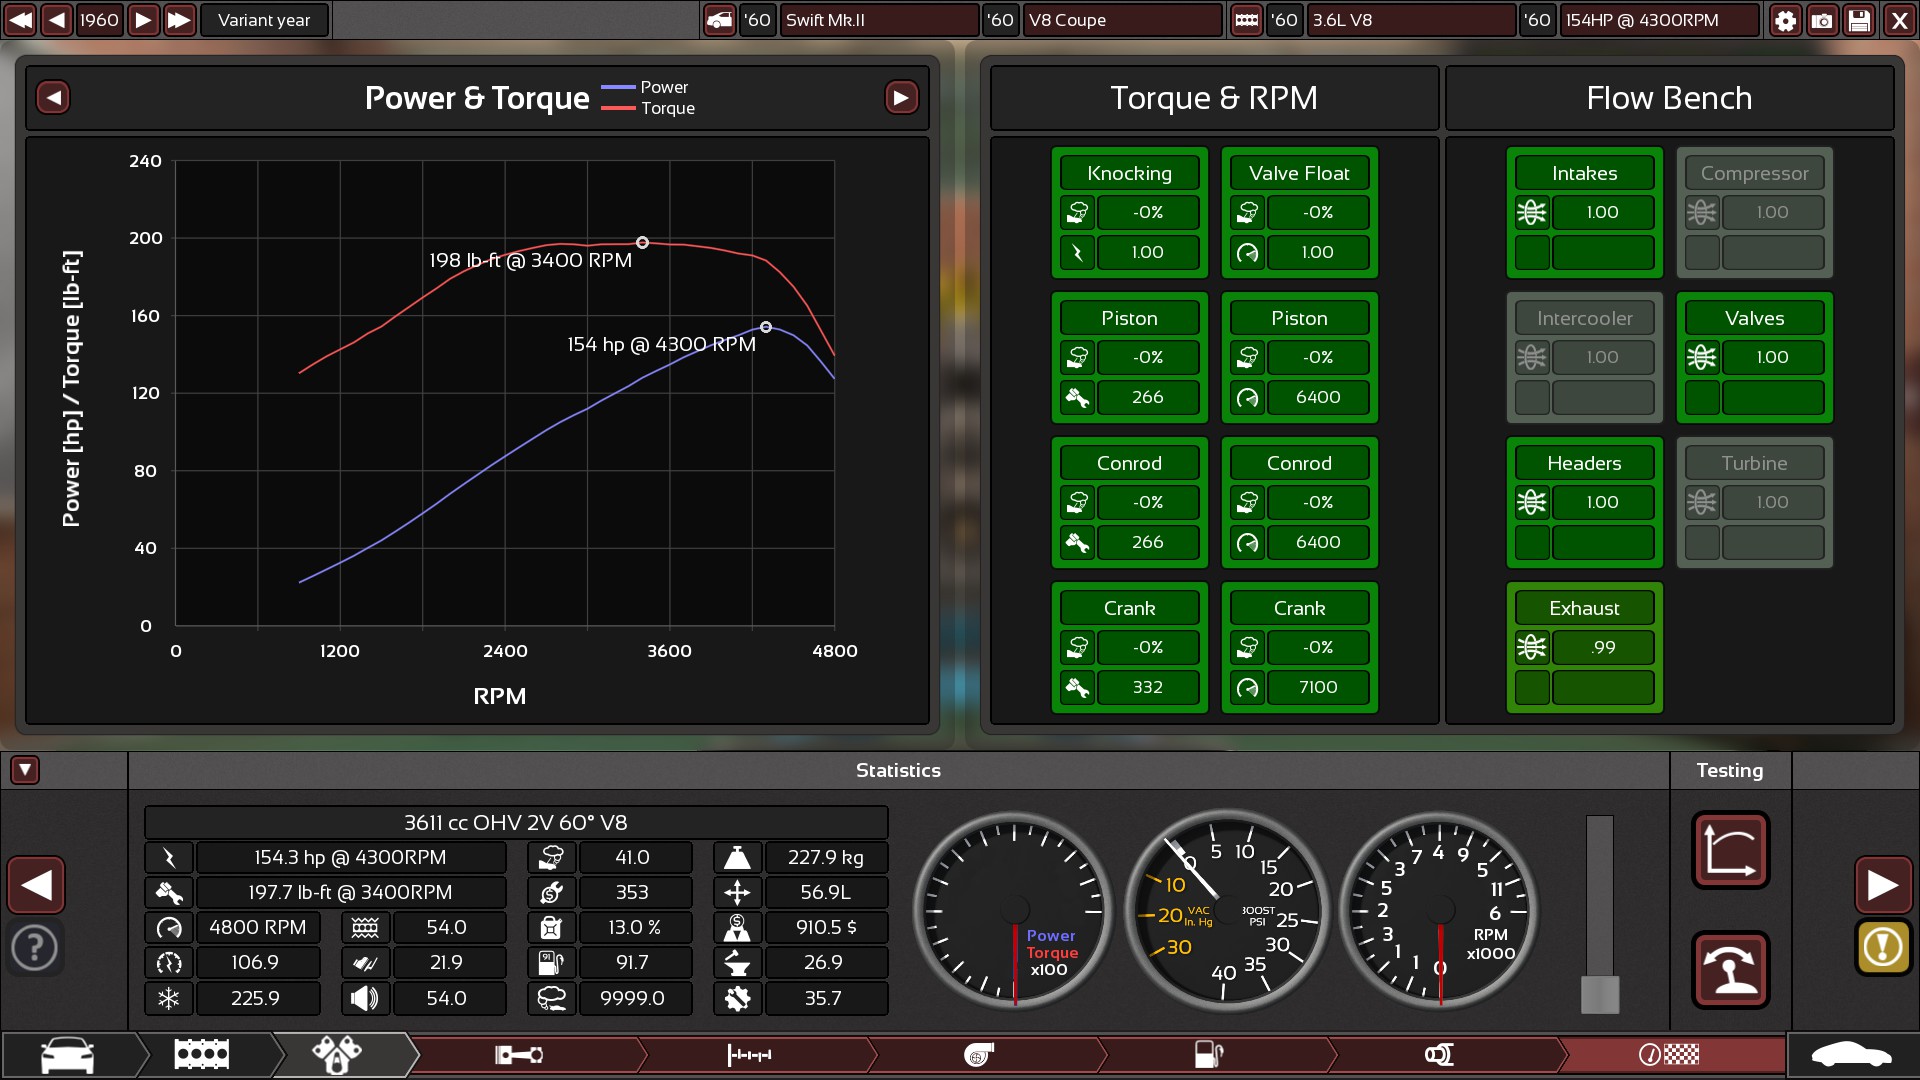Collapse the Statistics panel with the down arrow
Viewport: 1920px width, 1080px height.
click(x=25, y=770)
